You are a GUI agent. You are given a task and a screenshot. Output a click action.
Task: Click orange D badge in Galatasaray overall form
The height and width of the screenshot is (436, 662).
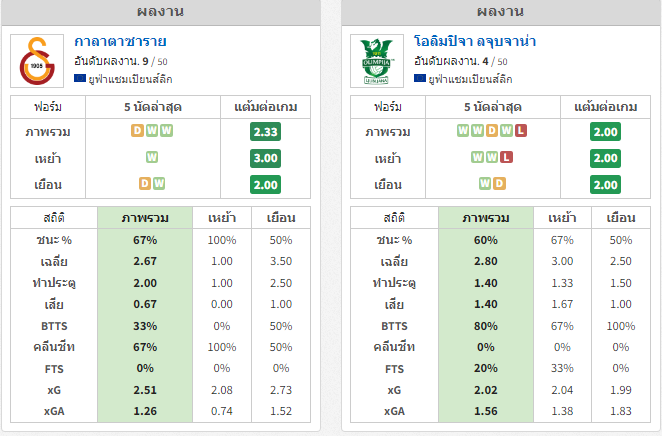point(137,130)
